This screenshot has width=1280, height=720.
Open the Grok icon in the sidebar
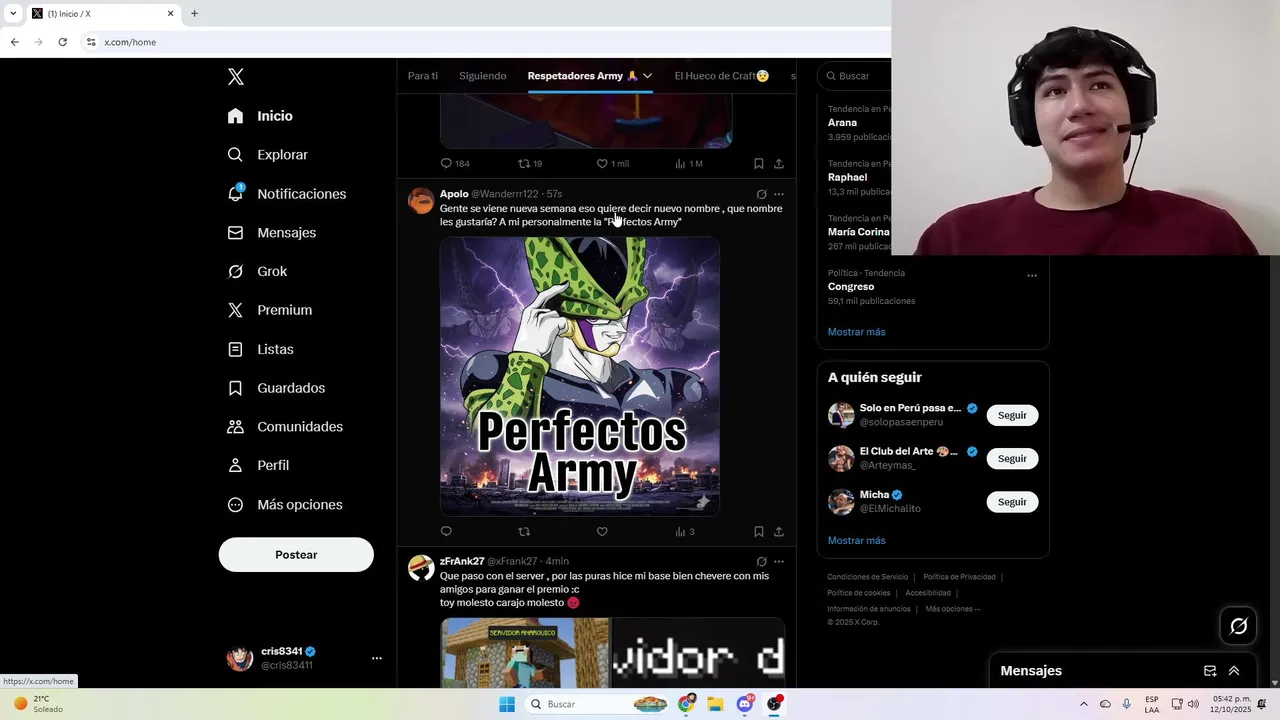pos(235,271)
